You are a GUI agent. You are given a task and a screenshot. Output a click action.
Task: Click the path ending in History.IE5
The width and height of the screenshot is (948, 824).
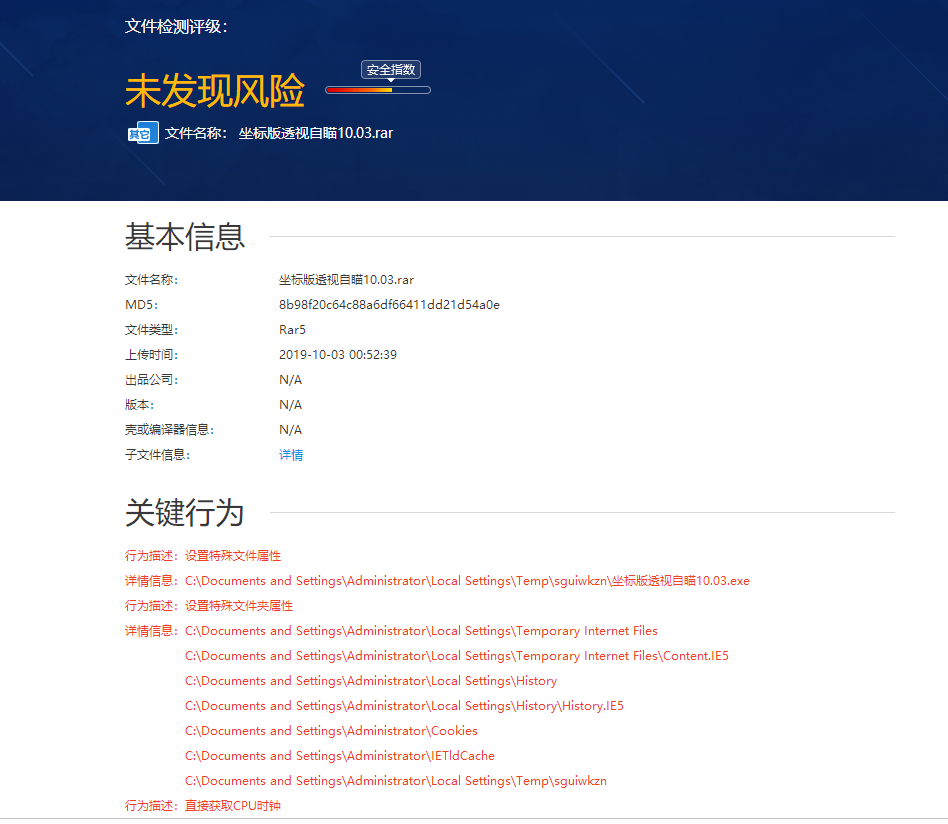[404, 706]
